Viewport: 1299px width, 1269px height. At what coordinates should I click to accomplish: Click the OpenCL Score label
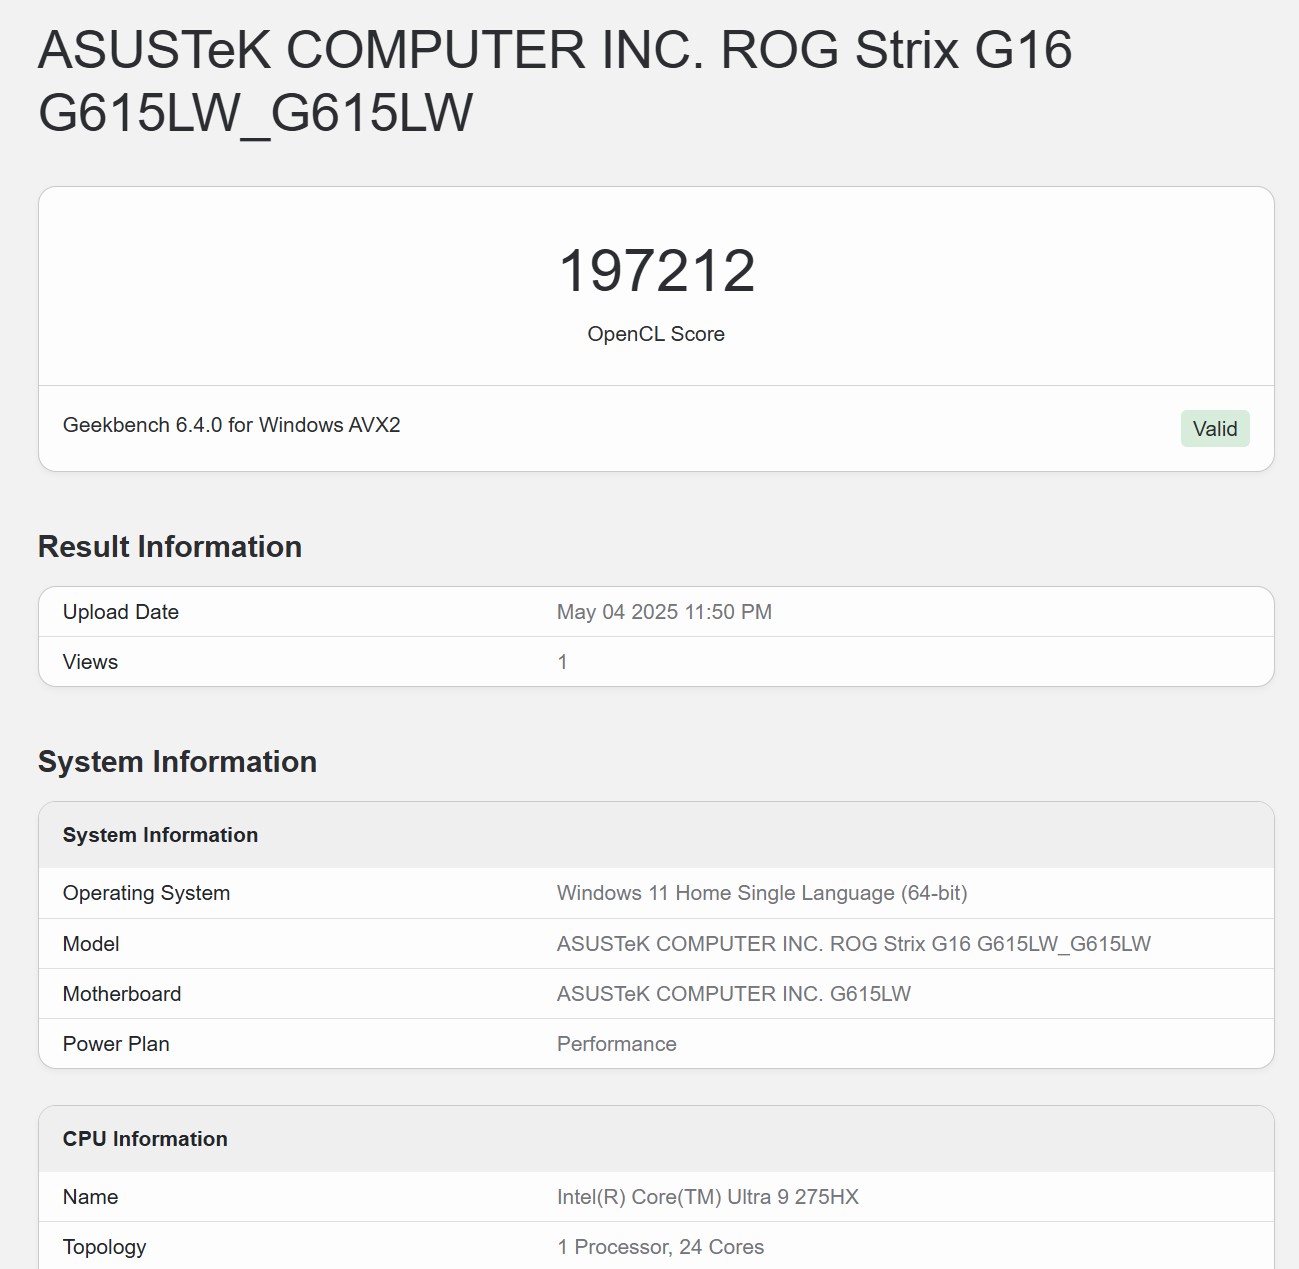(x=656, y=334)
